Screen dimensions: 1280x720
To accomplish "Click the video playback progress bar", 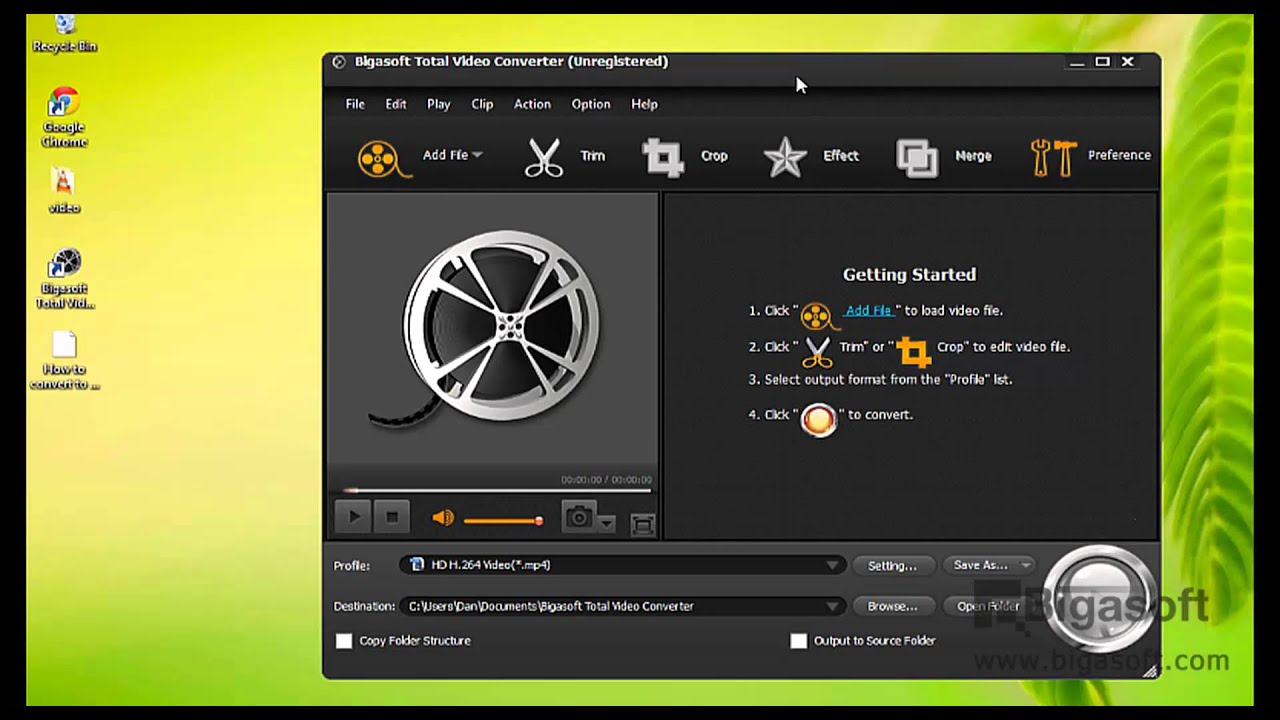I will (496, 490).
